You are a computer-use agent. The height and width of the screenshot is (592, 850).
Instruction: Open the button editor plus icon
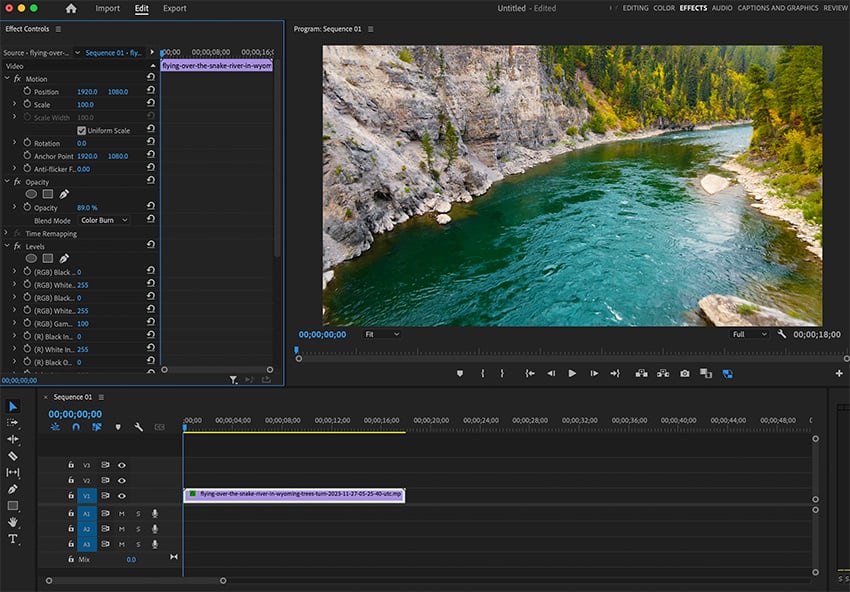pos(839,374)
